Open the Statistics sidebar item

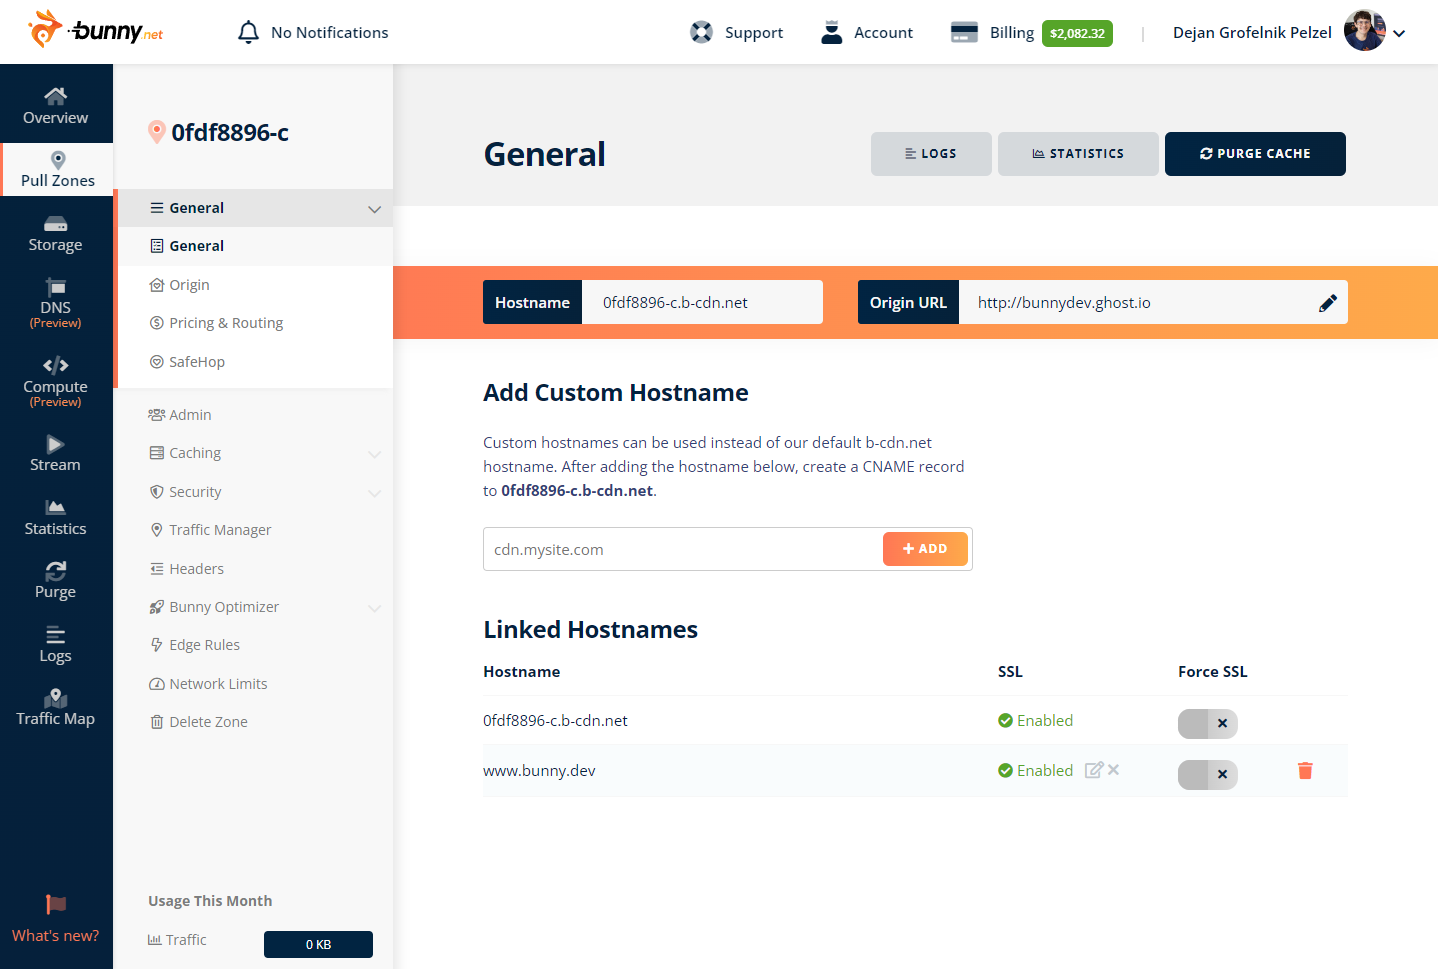point(56,517)
